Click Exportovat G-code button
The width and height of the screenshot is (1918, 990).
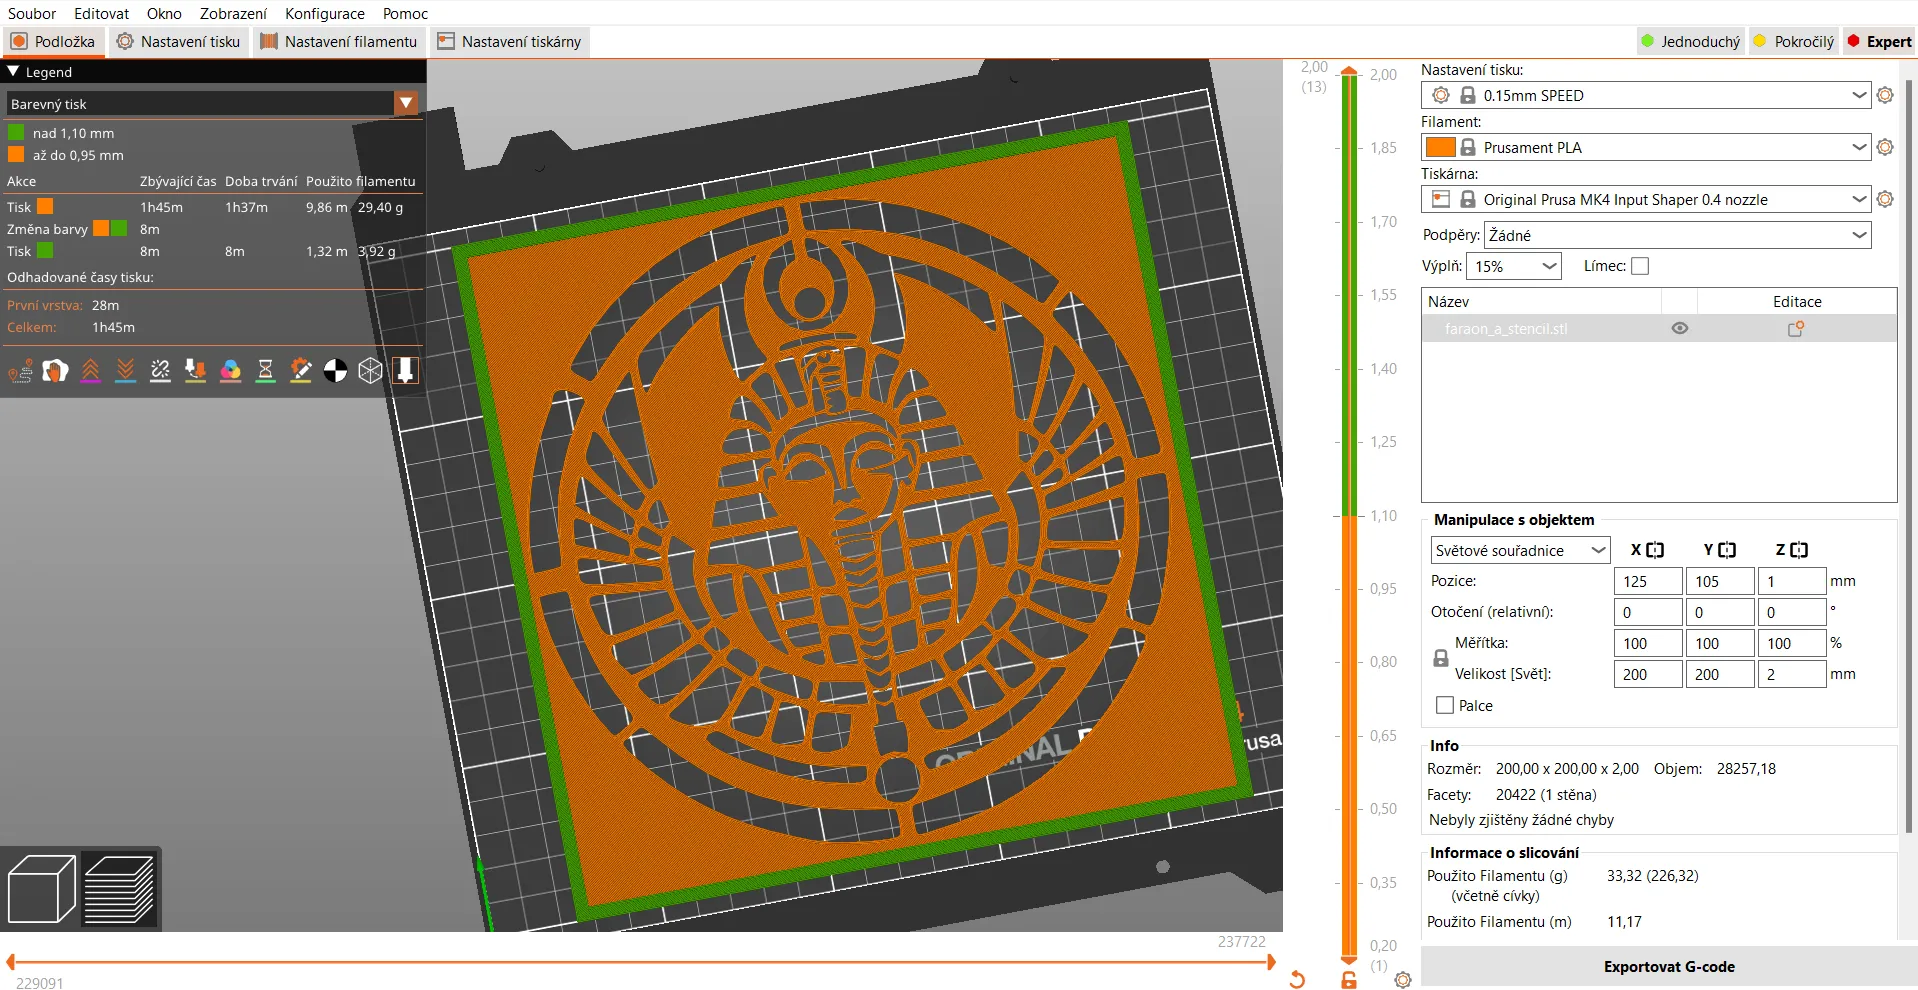pyautogui.click(x=1668, y=967)
